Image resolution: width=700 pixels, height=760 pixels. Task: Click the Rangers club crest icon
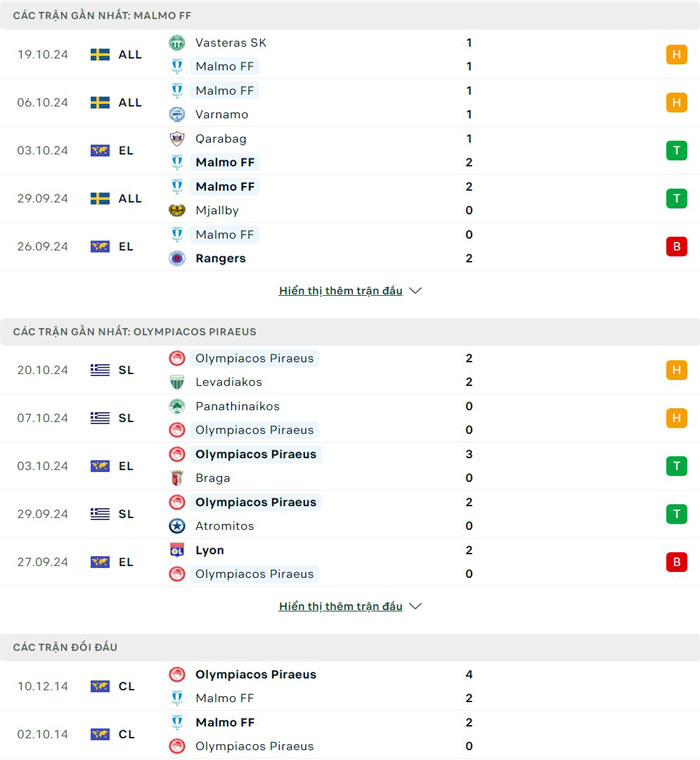177,259
